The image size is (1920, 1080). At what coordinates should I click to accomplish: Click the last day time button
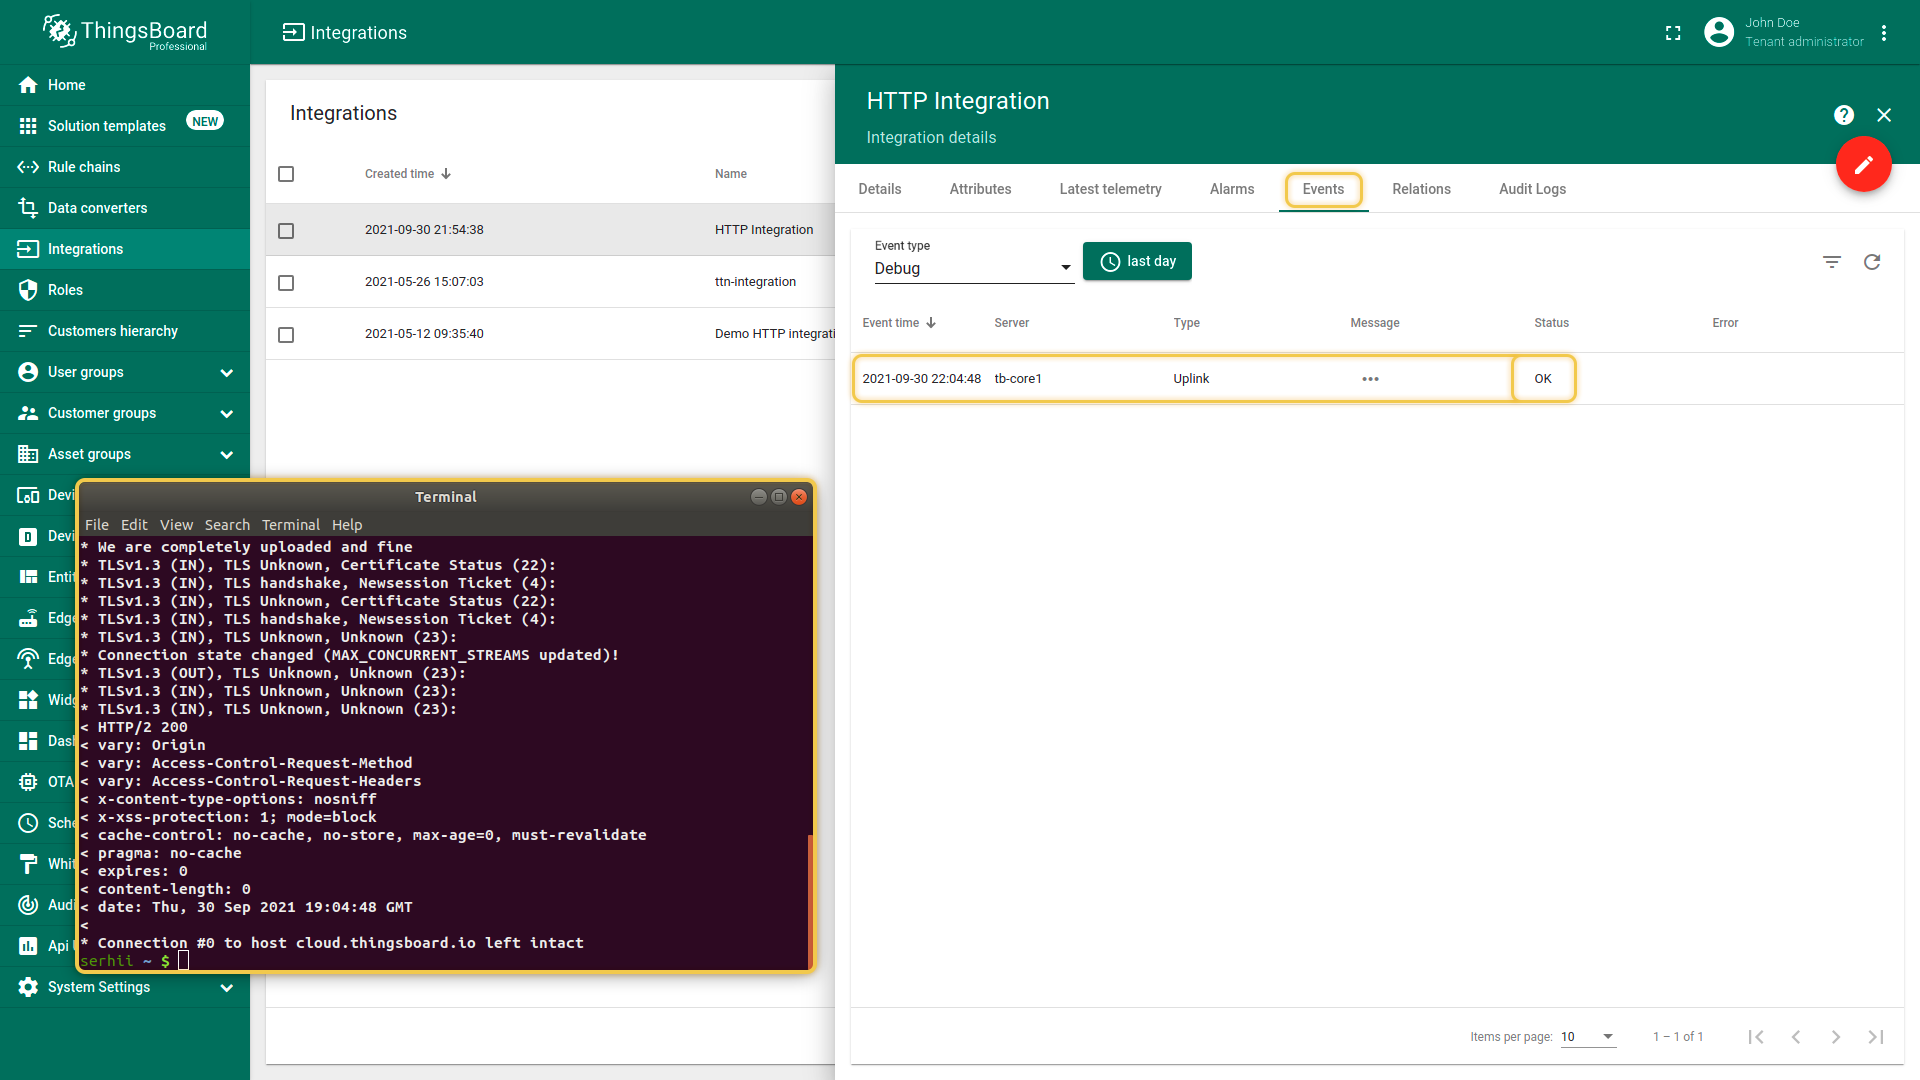[x=1137, y=261]
